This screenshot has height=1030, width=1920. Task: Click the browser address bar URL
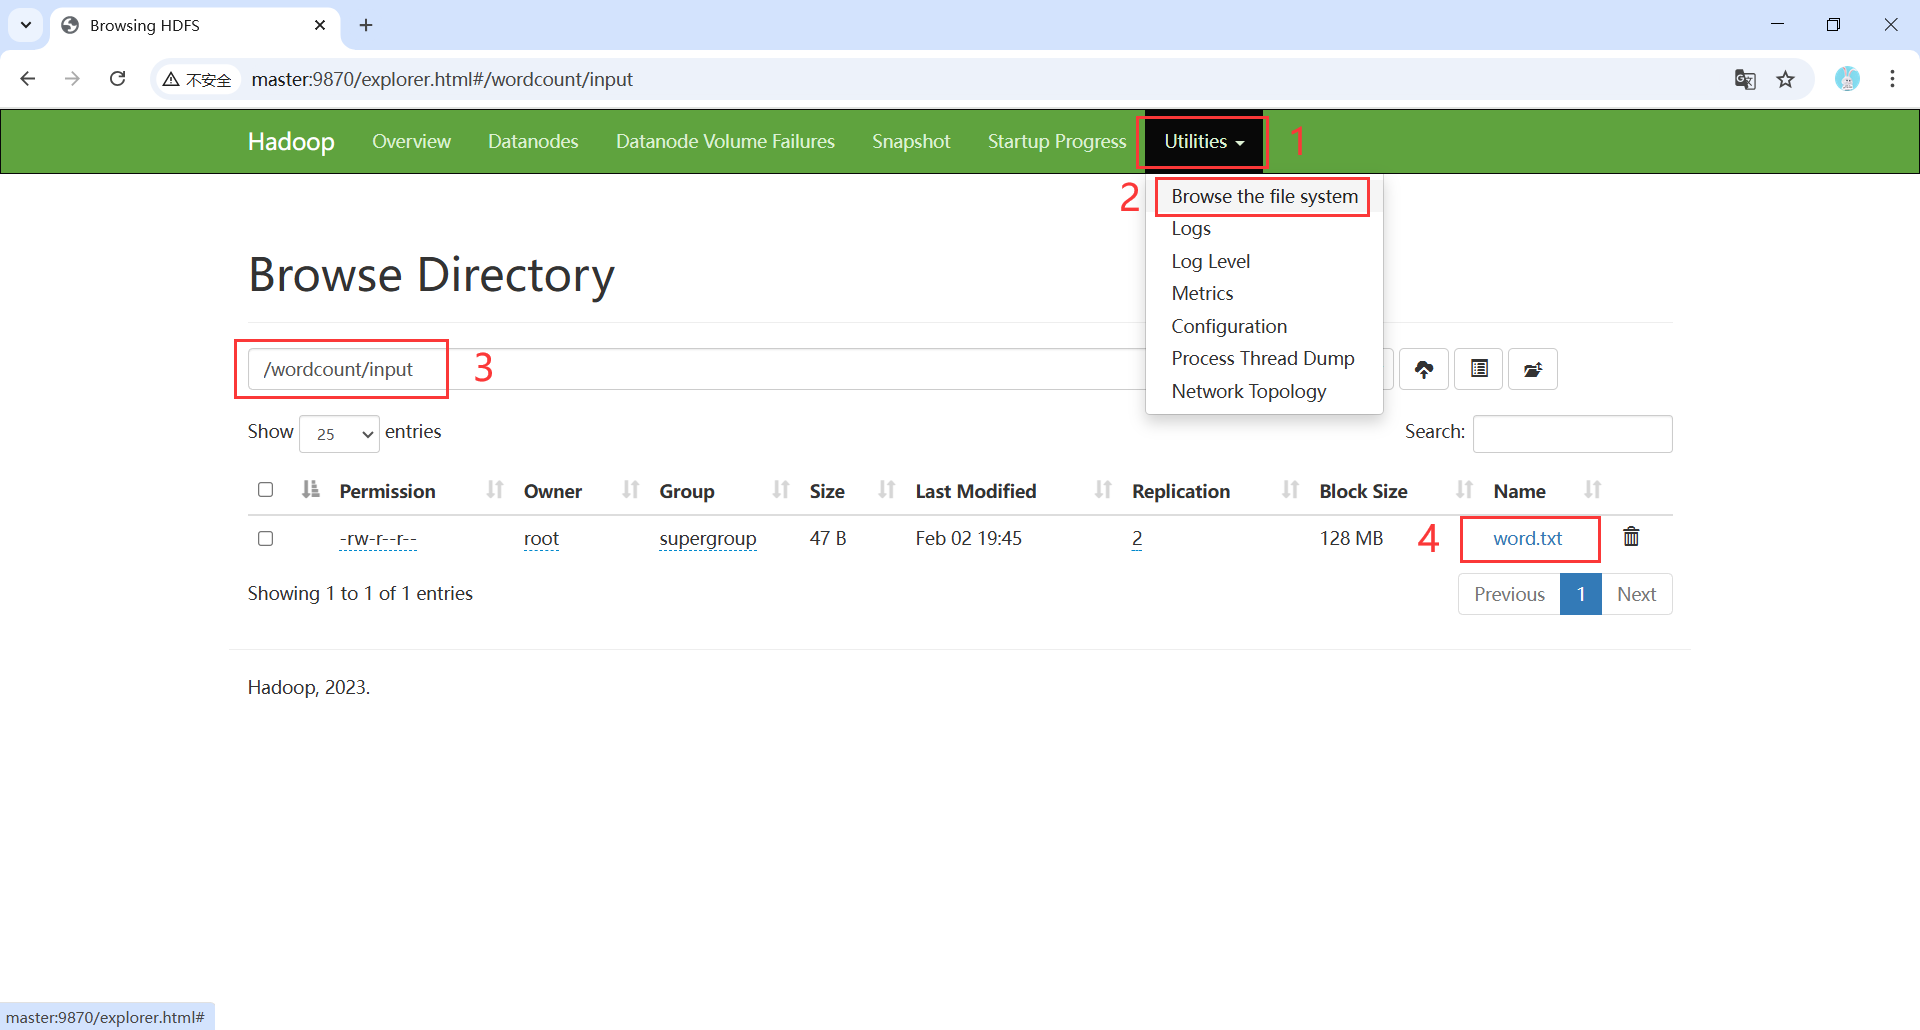[x=442, y=79]
